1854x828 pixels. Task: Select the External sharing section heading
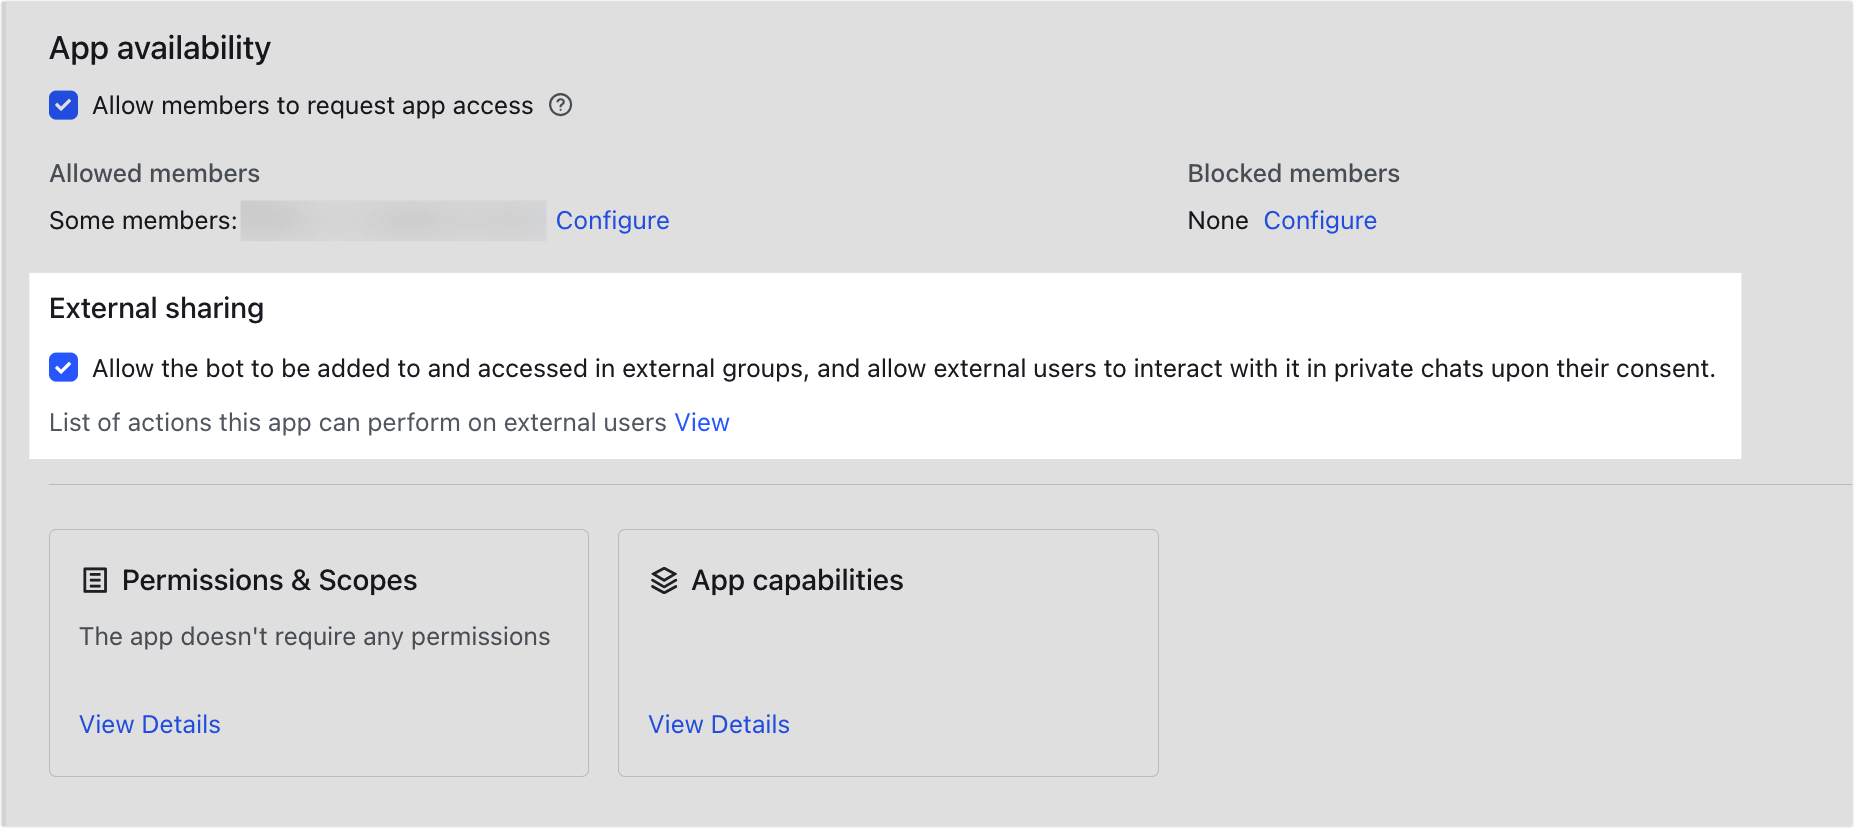(157, 309)
